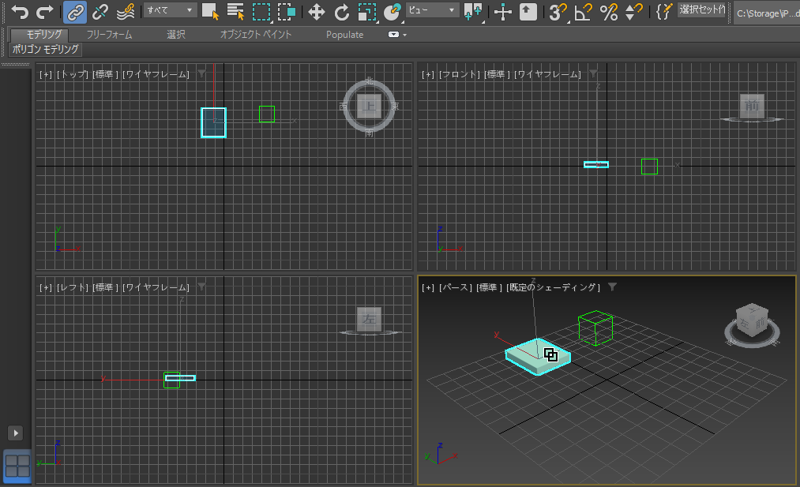Toggle Angle Snap on the toolbar
Viewport: 800px width, 487px height.
pos(583,12)
